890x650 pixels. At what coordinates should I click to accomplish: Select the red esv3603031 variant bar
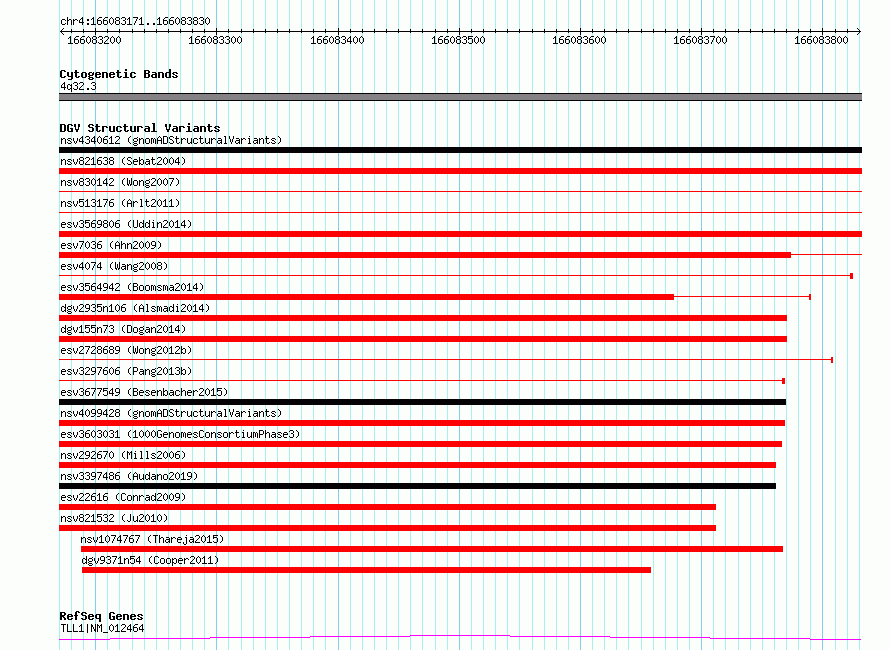click(421, 444)
